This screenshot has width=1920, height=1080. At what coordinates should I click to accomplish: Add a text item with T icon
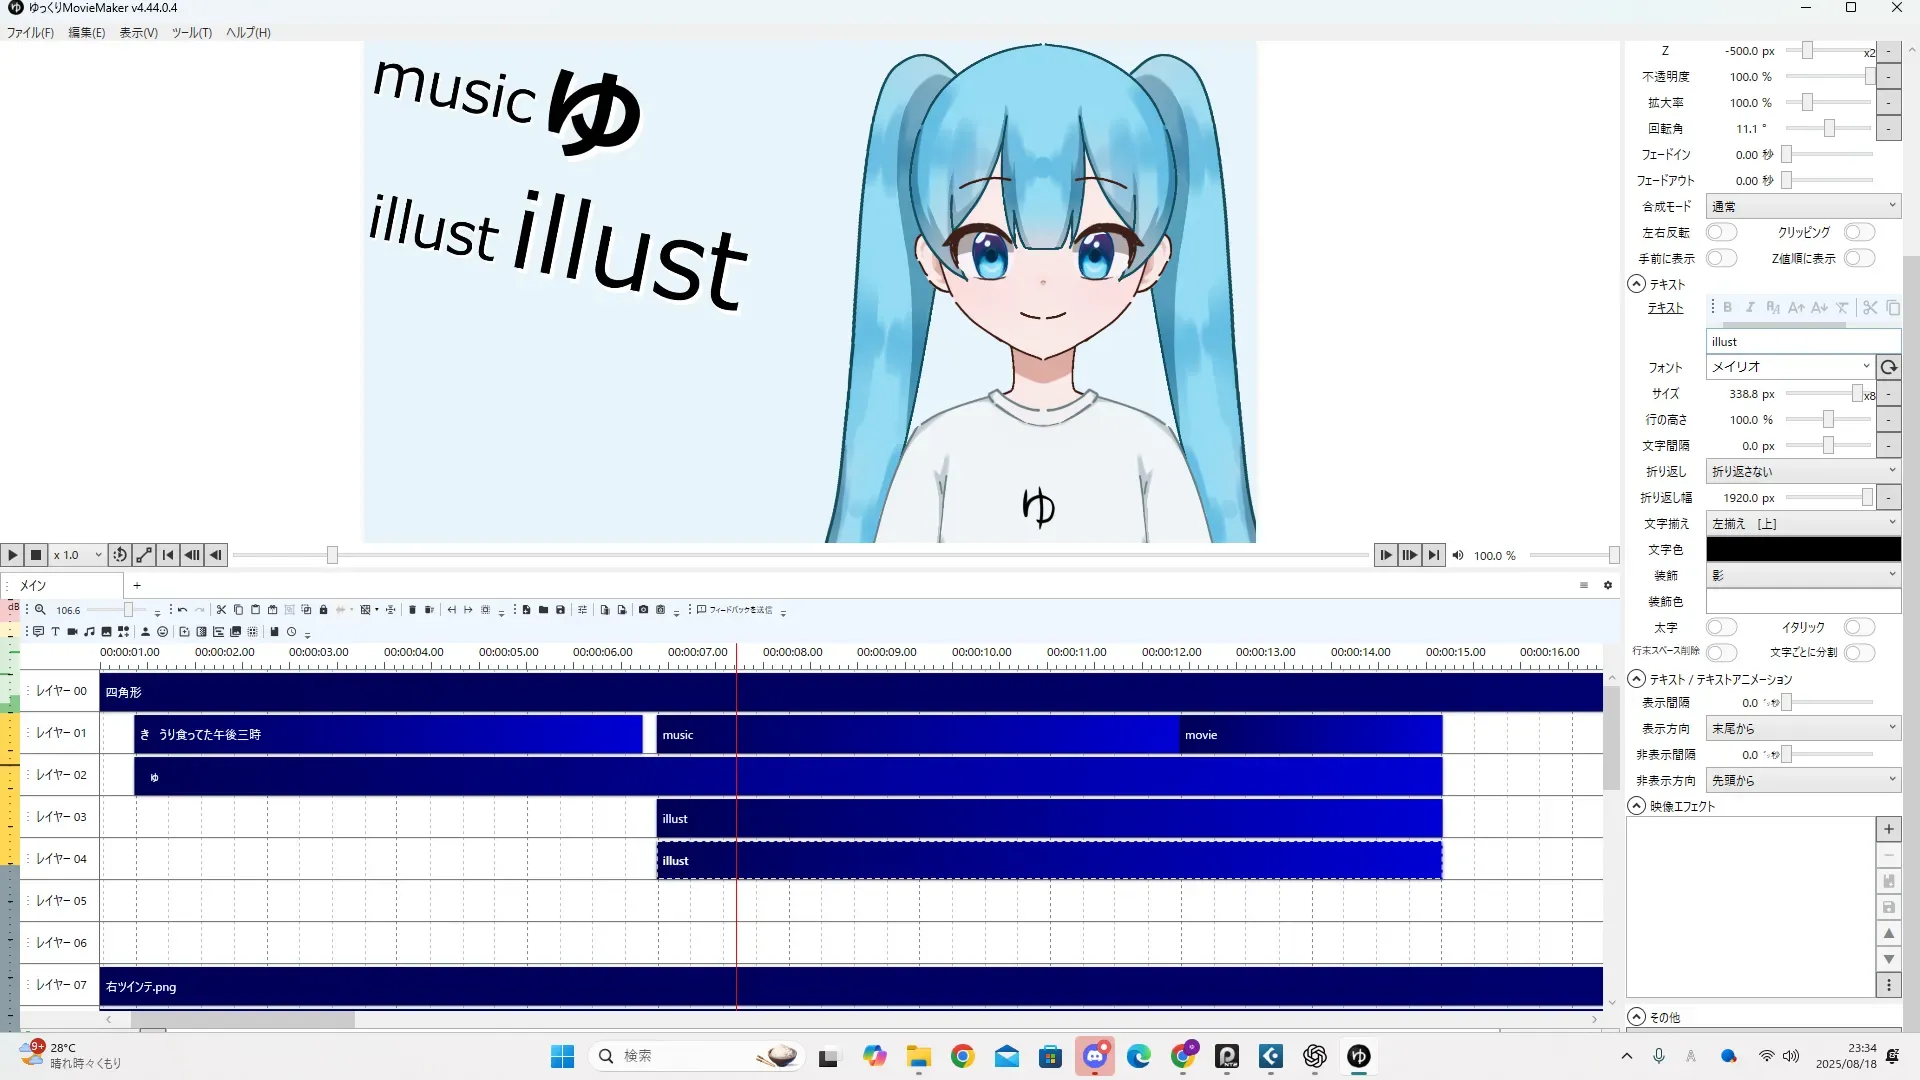pos(56,632)
